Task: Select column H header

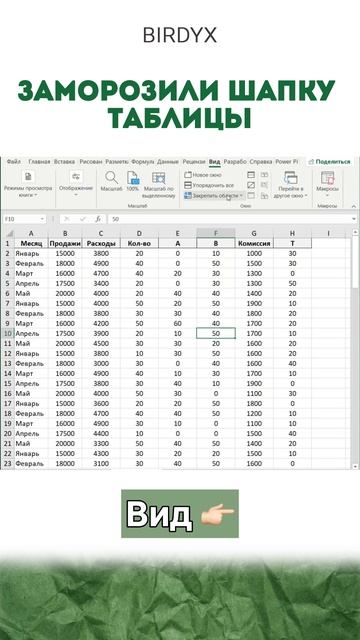Action: tap(292, 233)
